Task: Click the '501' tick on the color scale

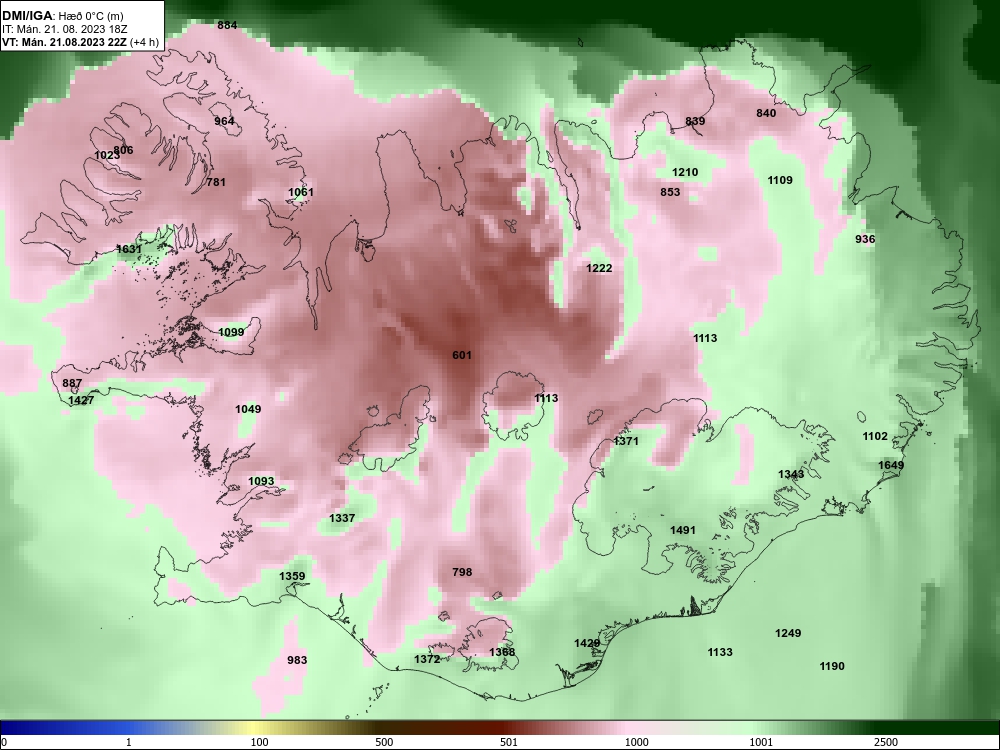Action: point(508,742)
